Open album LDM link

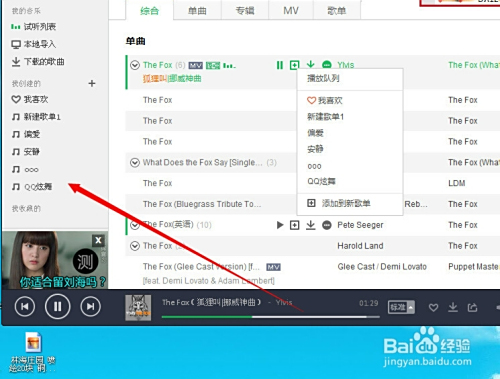point(457,183)
